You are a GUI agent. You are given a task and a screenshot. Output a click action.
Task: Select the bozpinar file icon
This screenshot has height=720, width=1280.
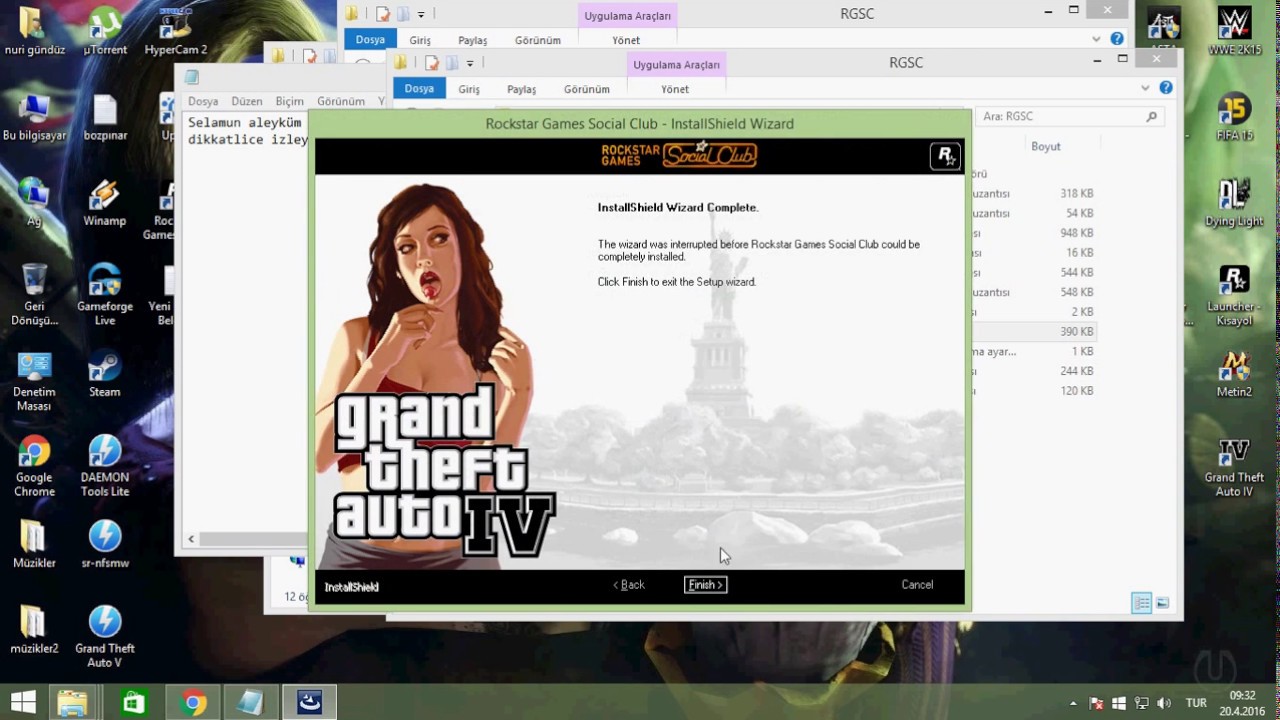[105, 117]
